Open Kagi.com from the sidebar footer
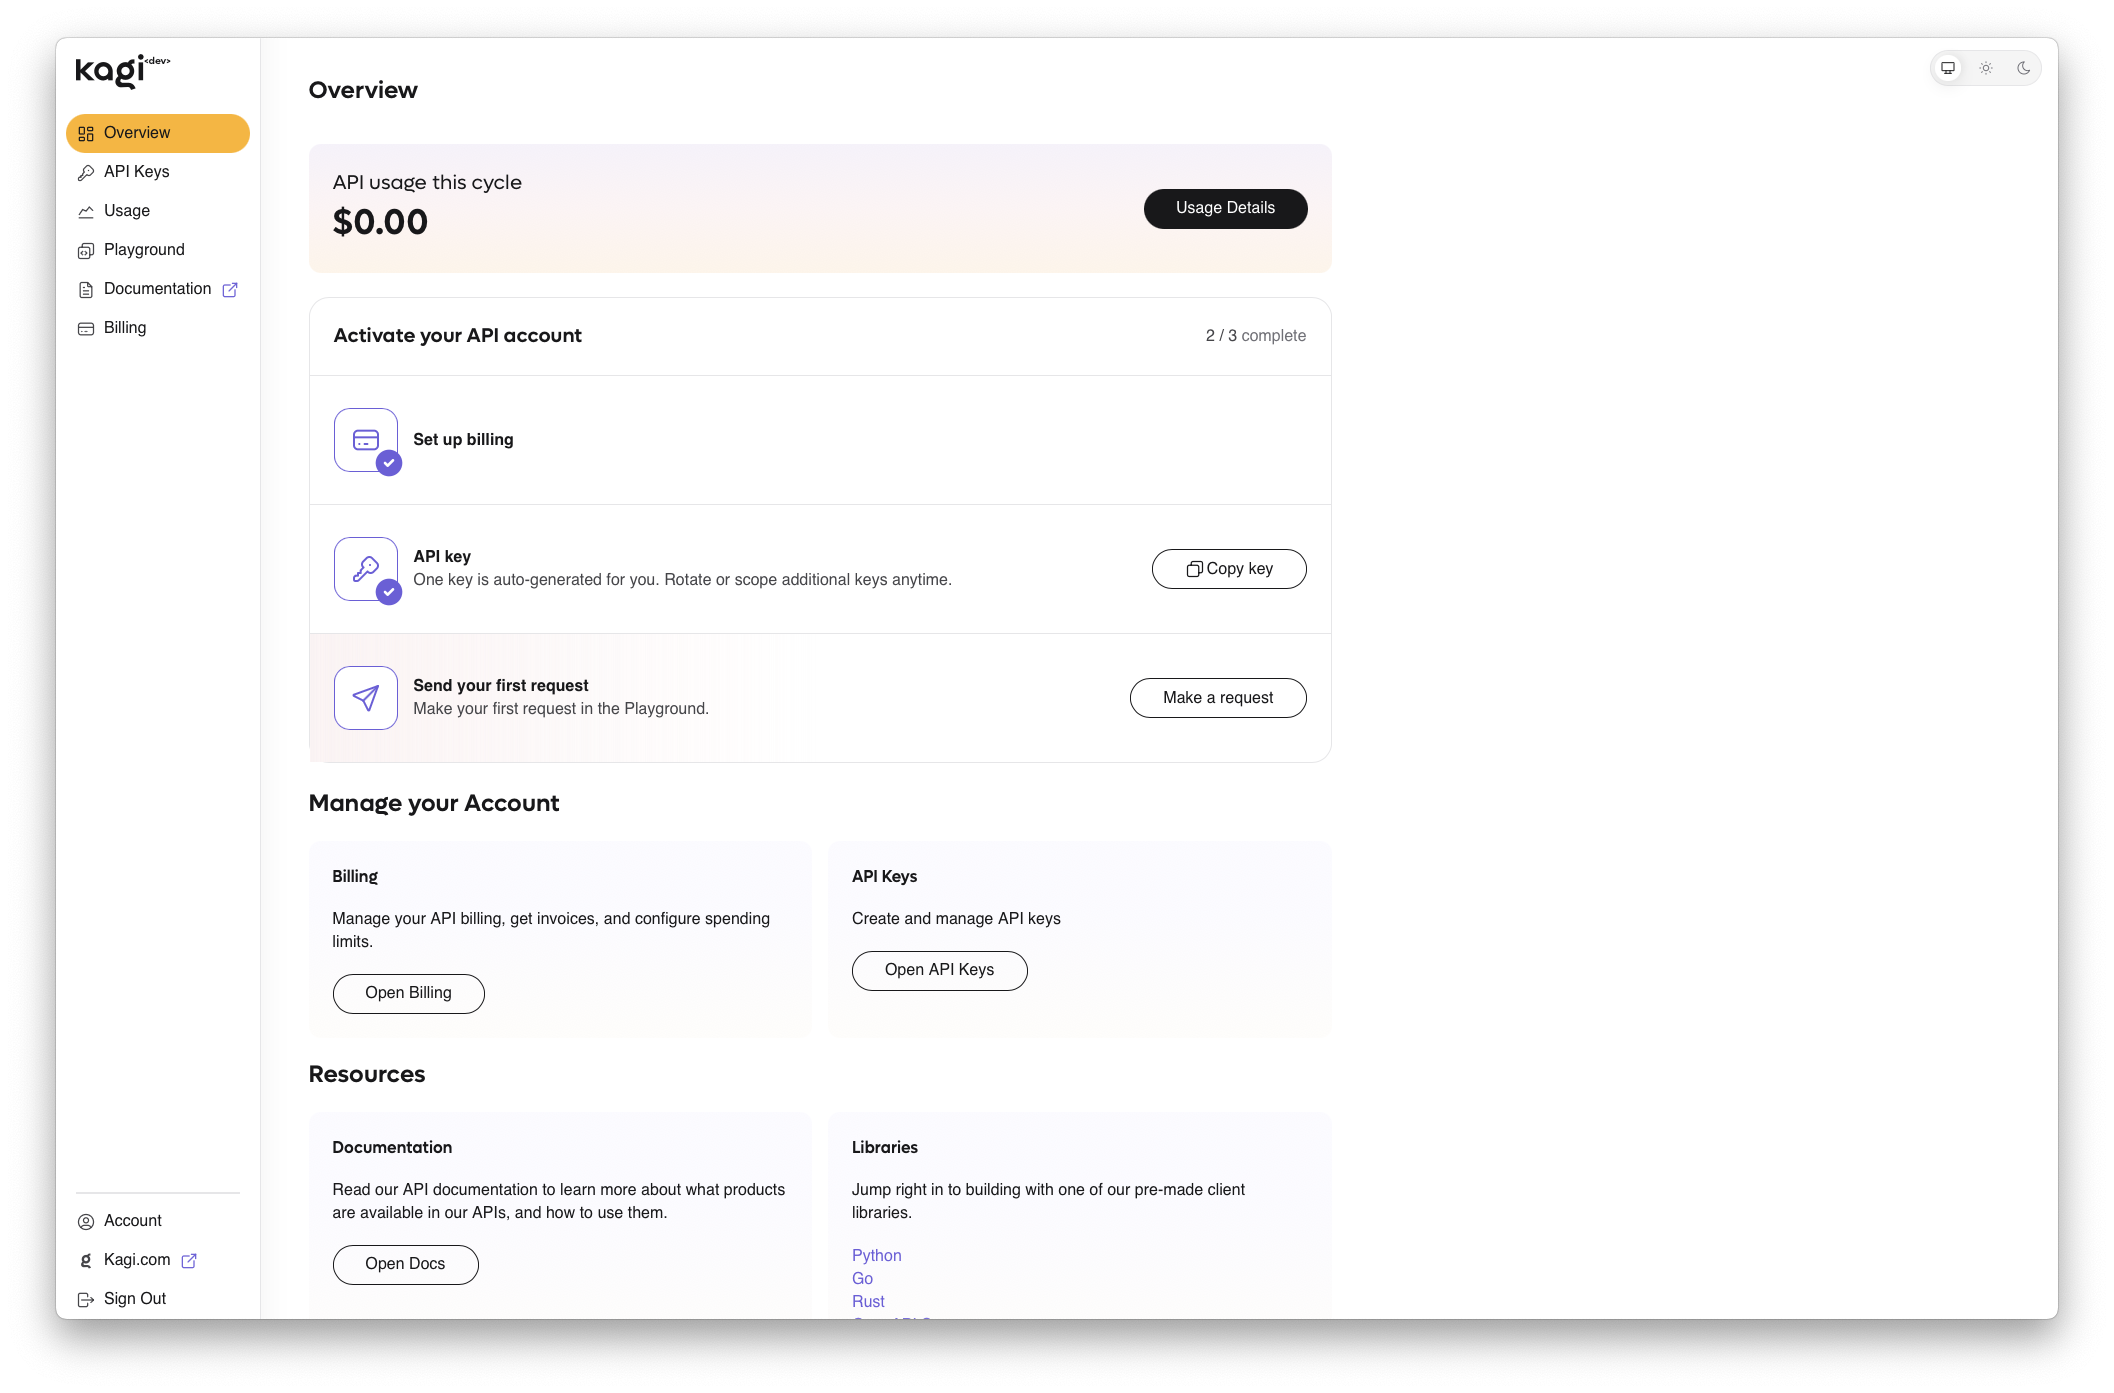This screenshot has height=1393, width=2114. (x=136, y=1259)
